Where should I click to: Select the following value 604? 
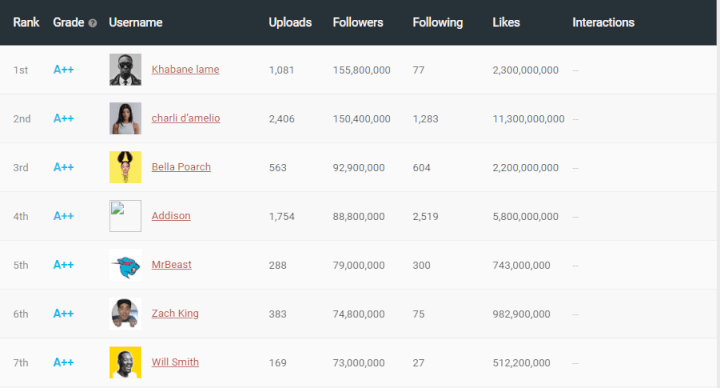[422, 168]
